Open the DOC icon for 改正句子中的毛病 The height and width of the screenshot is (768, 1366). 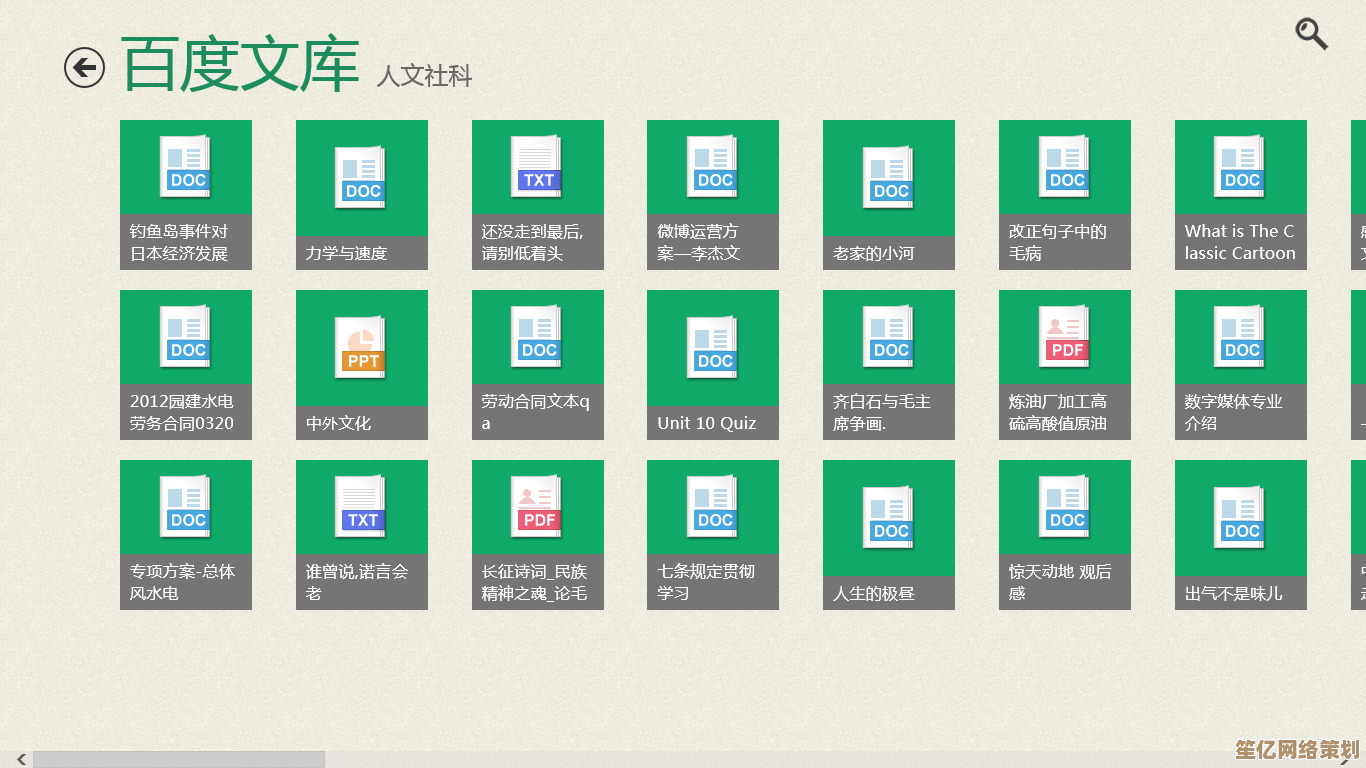point(1065,166)
